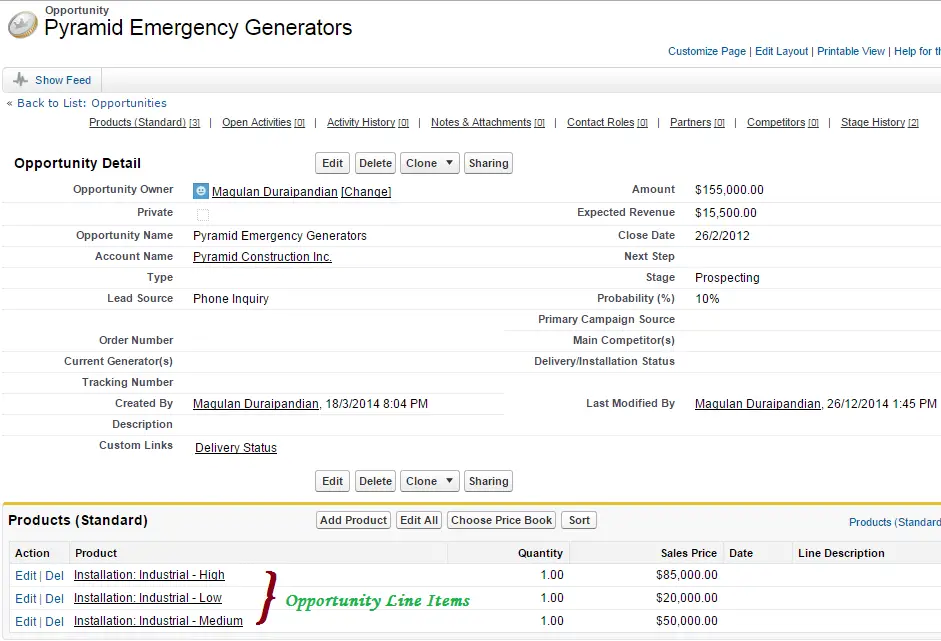The image size is (941, 641).
Task: Open the Opportunity Owner Magulan Duraipandian link
Action: click(275, 191)
